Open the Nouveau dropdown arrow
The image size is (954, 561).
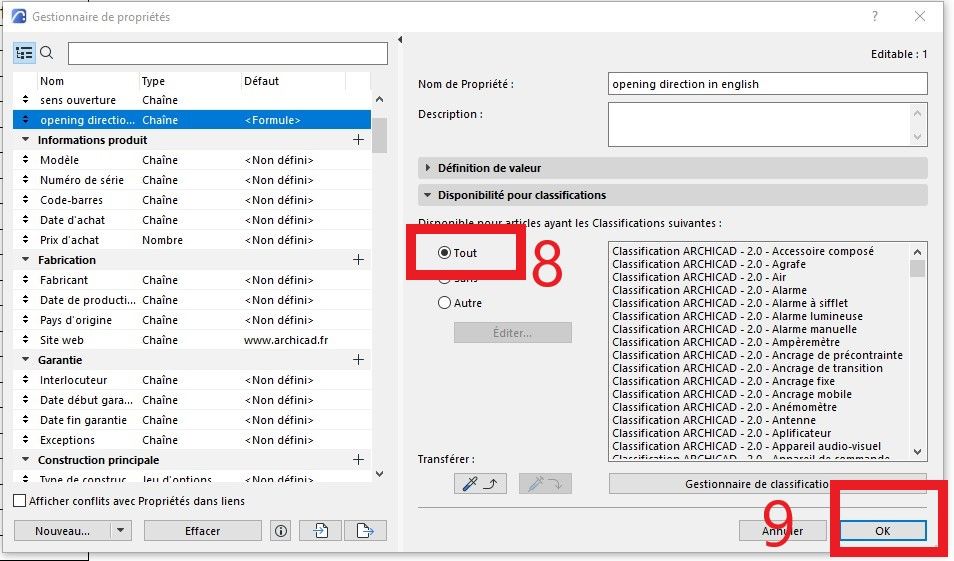pos(120,531)
